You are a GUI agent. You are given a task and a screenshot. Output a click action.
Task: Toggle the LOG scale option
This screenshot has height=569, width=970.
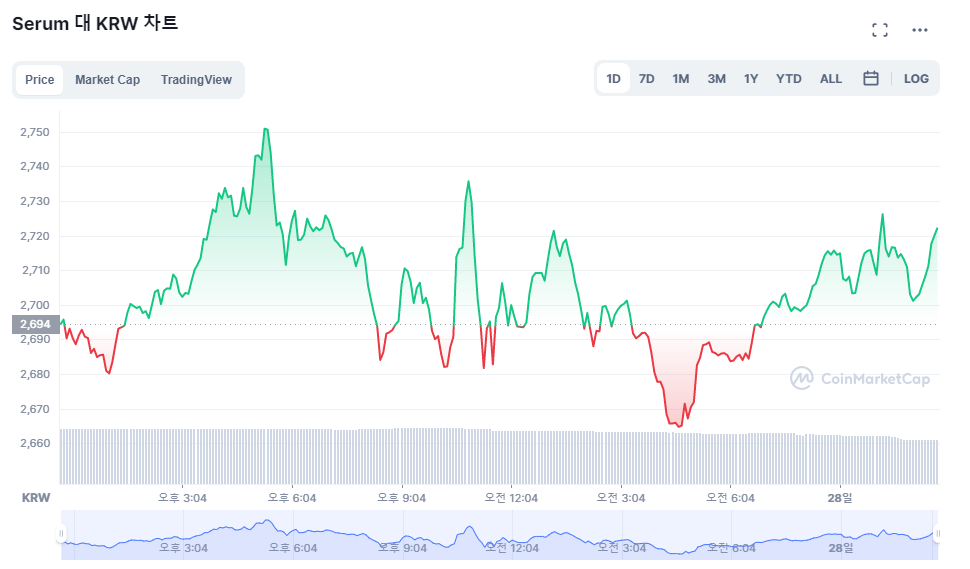(916, 79)
